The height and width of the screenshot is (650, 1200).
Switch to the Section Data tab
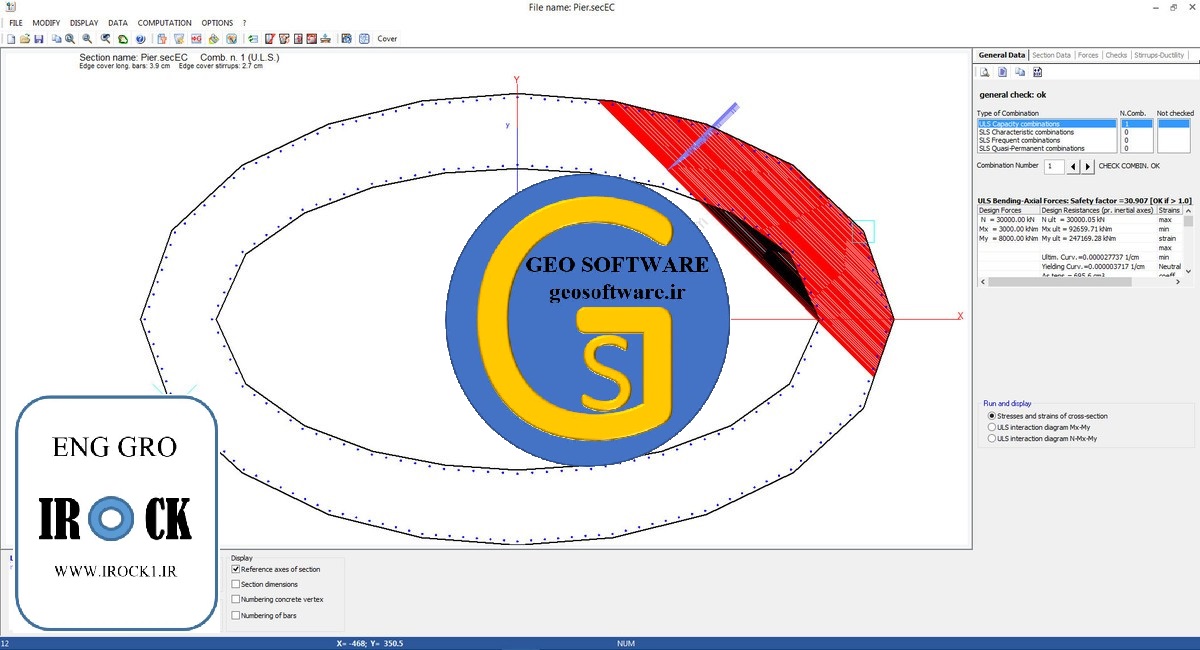[1051, 55]
